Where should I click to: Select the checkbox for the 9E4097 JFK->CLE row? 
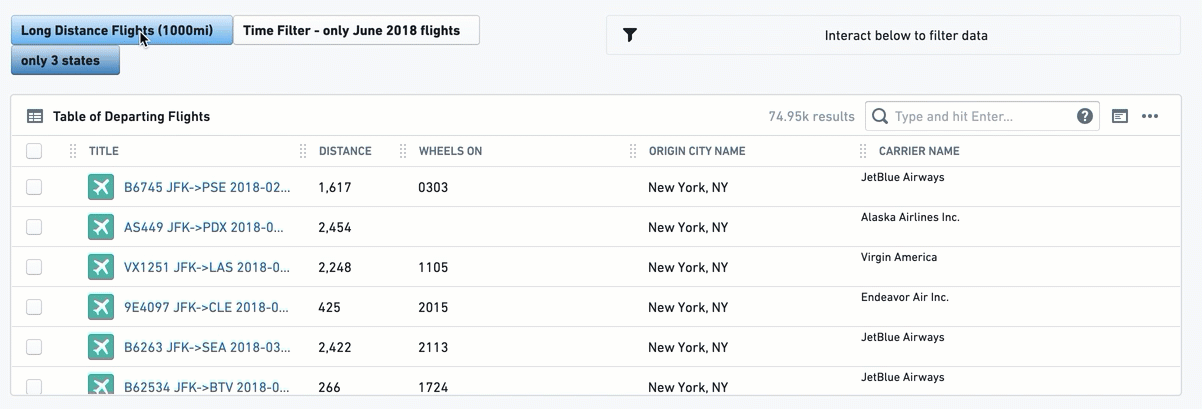click(x=34, y=307)
